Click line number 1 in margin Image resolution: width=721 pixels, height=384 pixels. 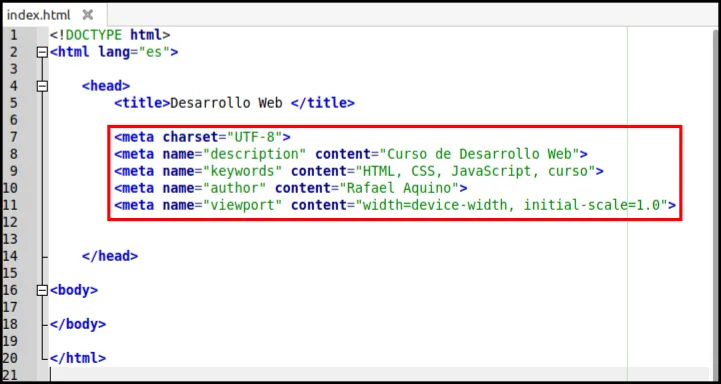tap(13, 35)
